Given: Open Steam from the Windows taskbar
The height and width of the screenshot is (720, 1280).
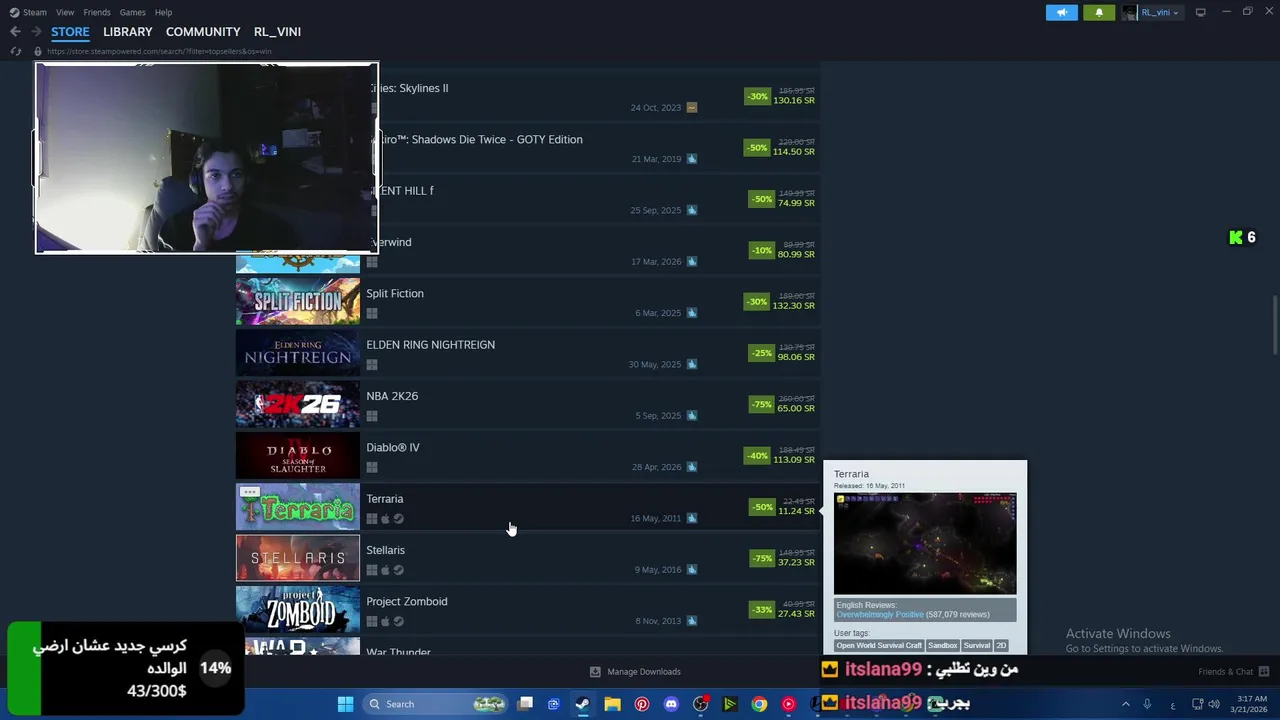Looking at the screenshot, I should click(582, 704).
